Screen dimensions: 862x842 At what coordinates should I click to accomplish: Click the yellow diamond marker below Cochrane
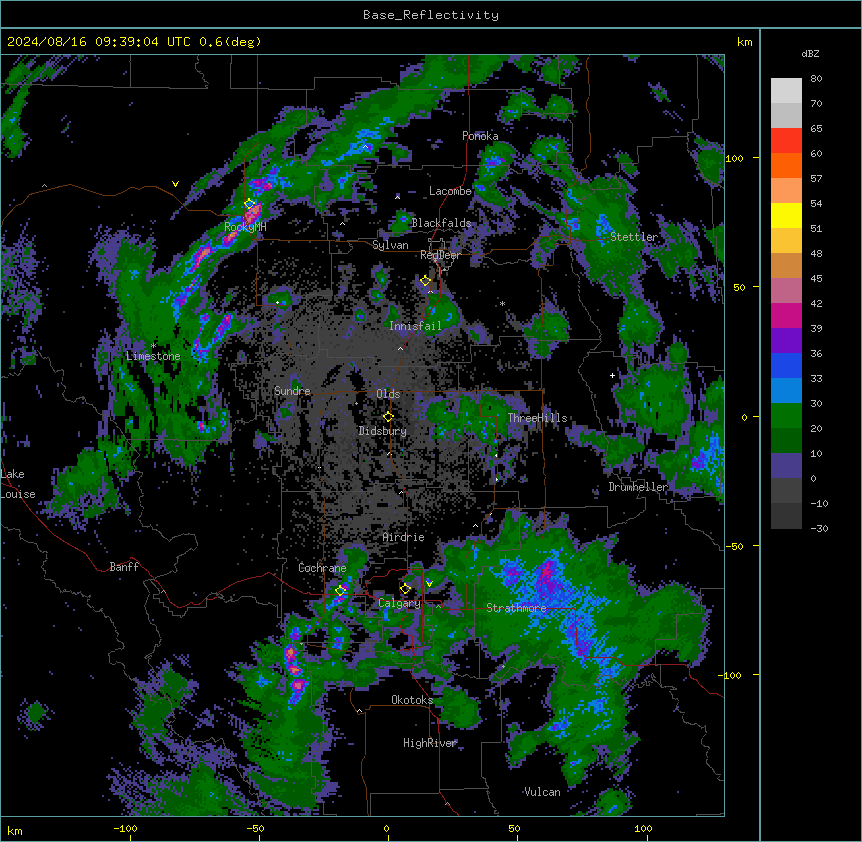click(x=340, y=590)
